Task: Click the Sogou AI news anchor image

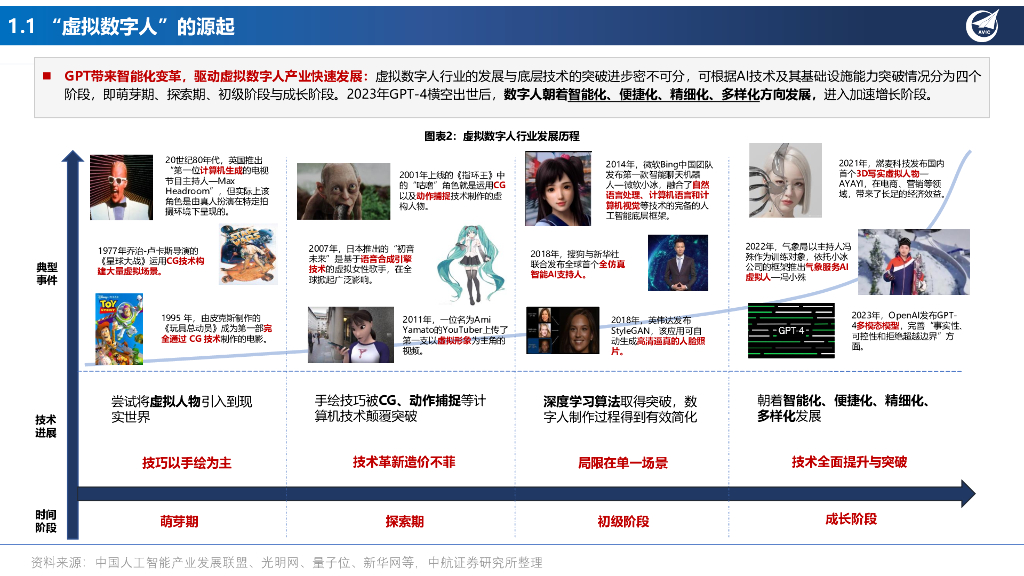Action: [x=678, y=263]
